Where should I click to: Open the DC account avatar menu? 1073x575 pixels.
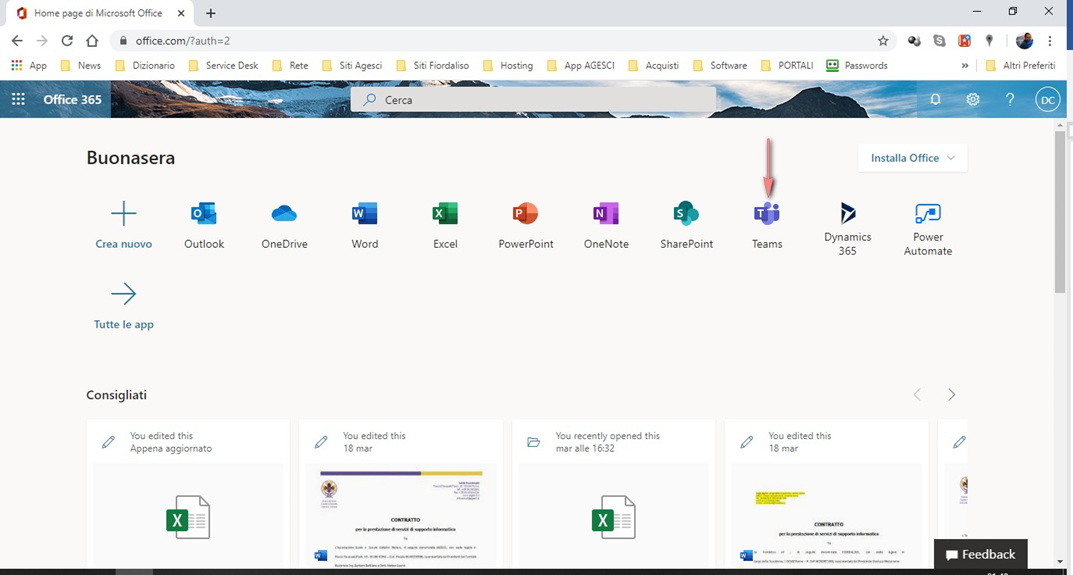pyautogui.click(x=1047, y=99)
